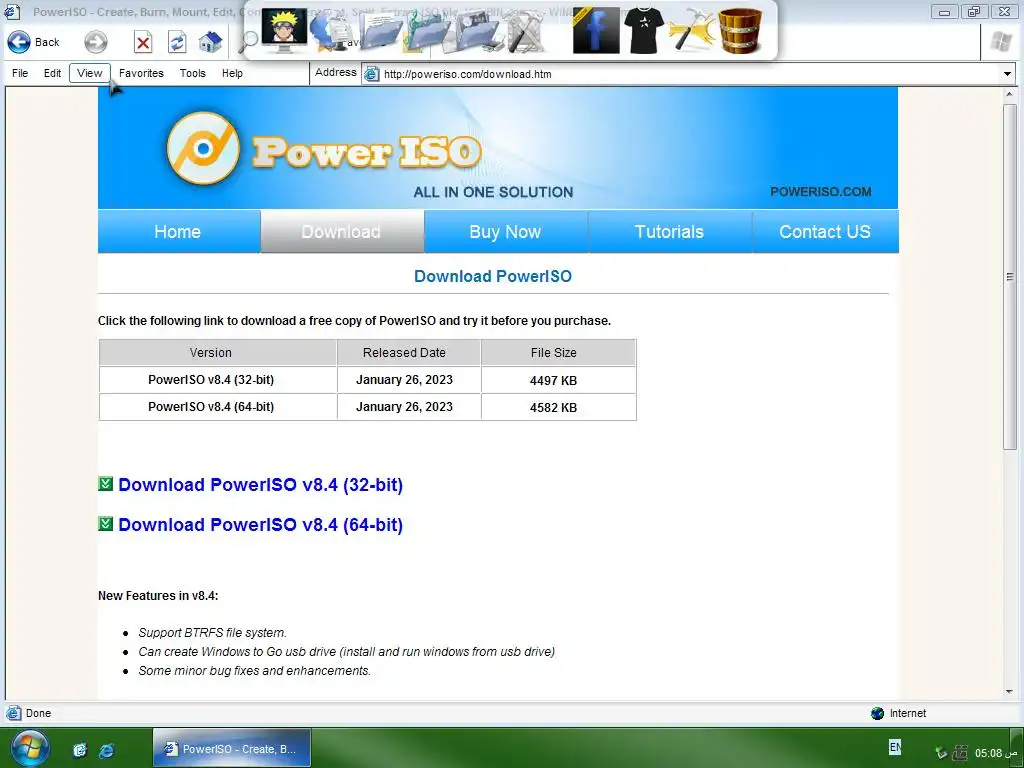
Task: Click green arrow icon beside 64-bit download
Action: pos(105,524)
